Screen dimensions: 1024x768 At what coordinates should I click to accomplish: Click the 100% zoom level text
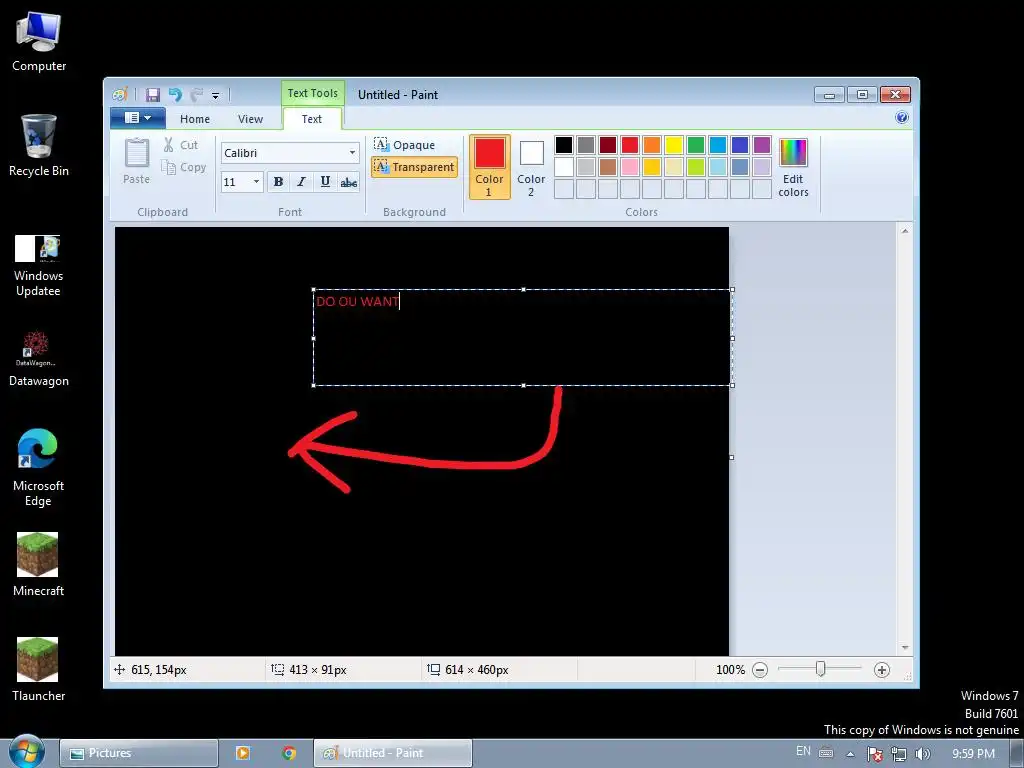(730, 669)
